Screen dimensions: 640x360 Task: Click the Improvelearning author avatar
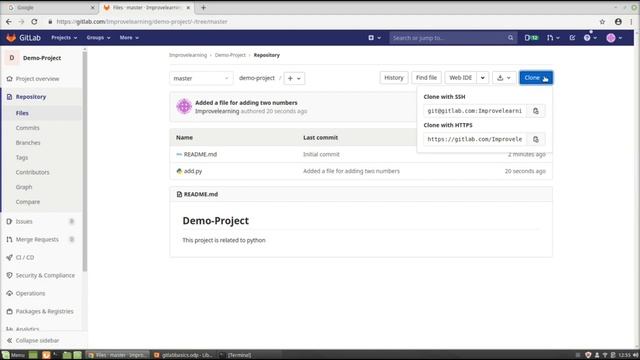pyautogui.click(x=184, y=107)
